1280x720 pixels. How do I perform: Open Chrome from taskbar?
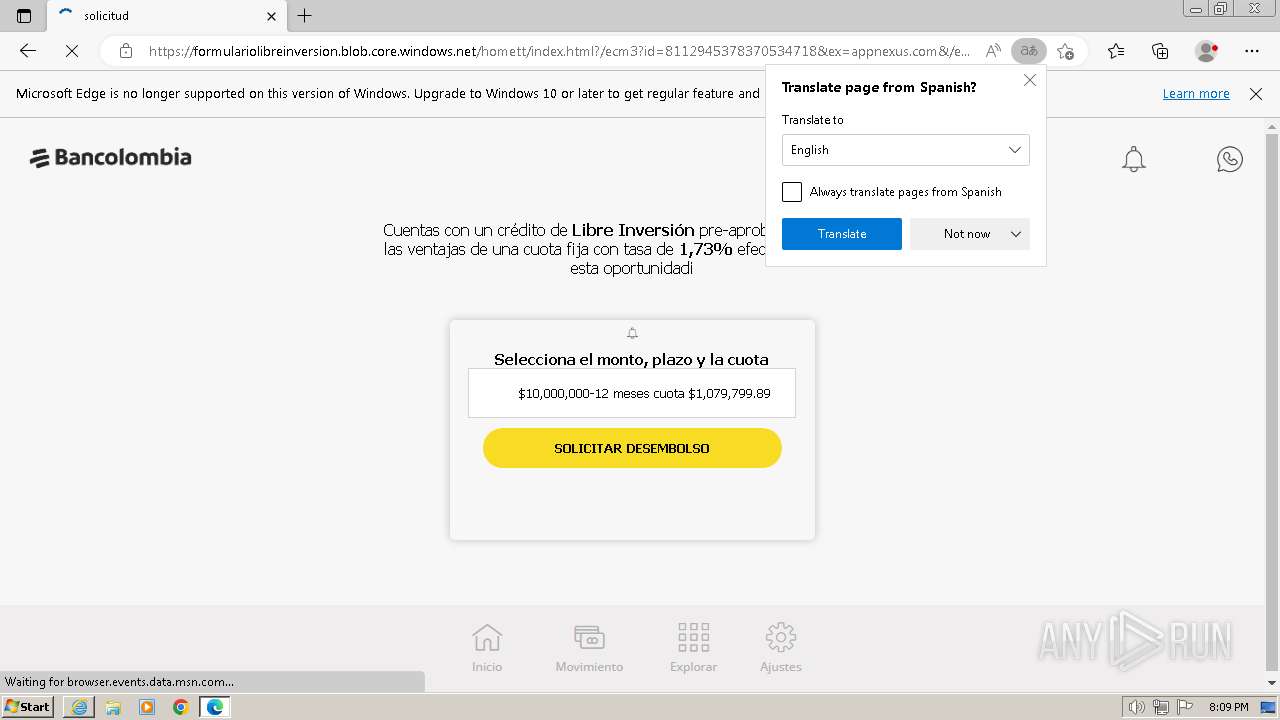pyautogui.click(x=181, y=707)
